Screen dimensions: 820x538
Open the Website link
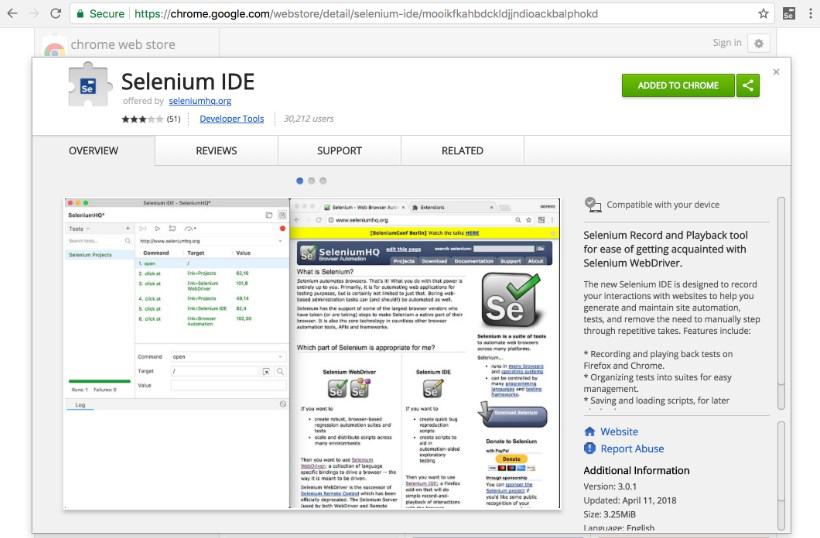[x=619, y=432]
